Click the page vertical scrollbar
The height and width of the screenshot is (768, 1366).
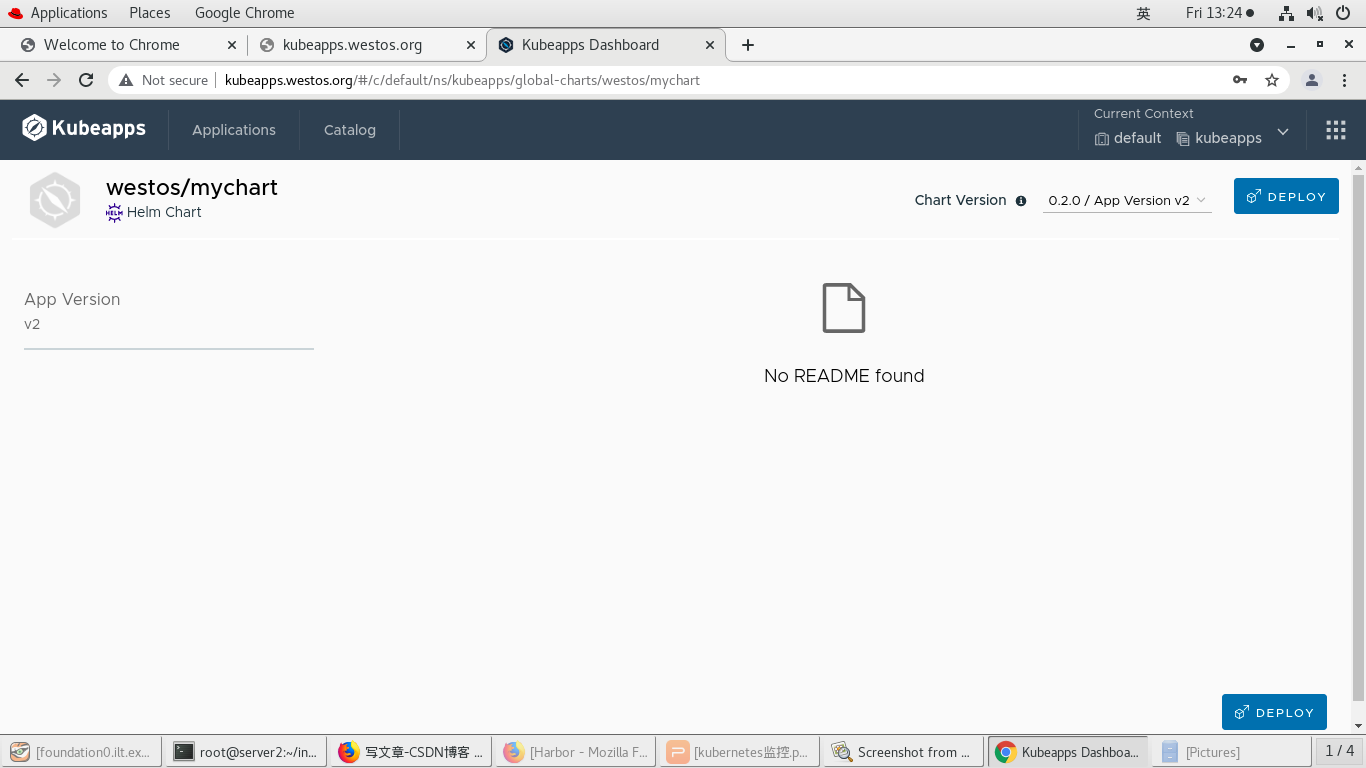[1358, 437]
